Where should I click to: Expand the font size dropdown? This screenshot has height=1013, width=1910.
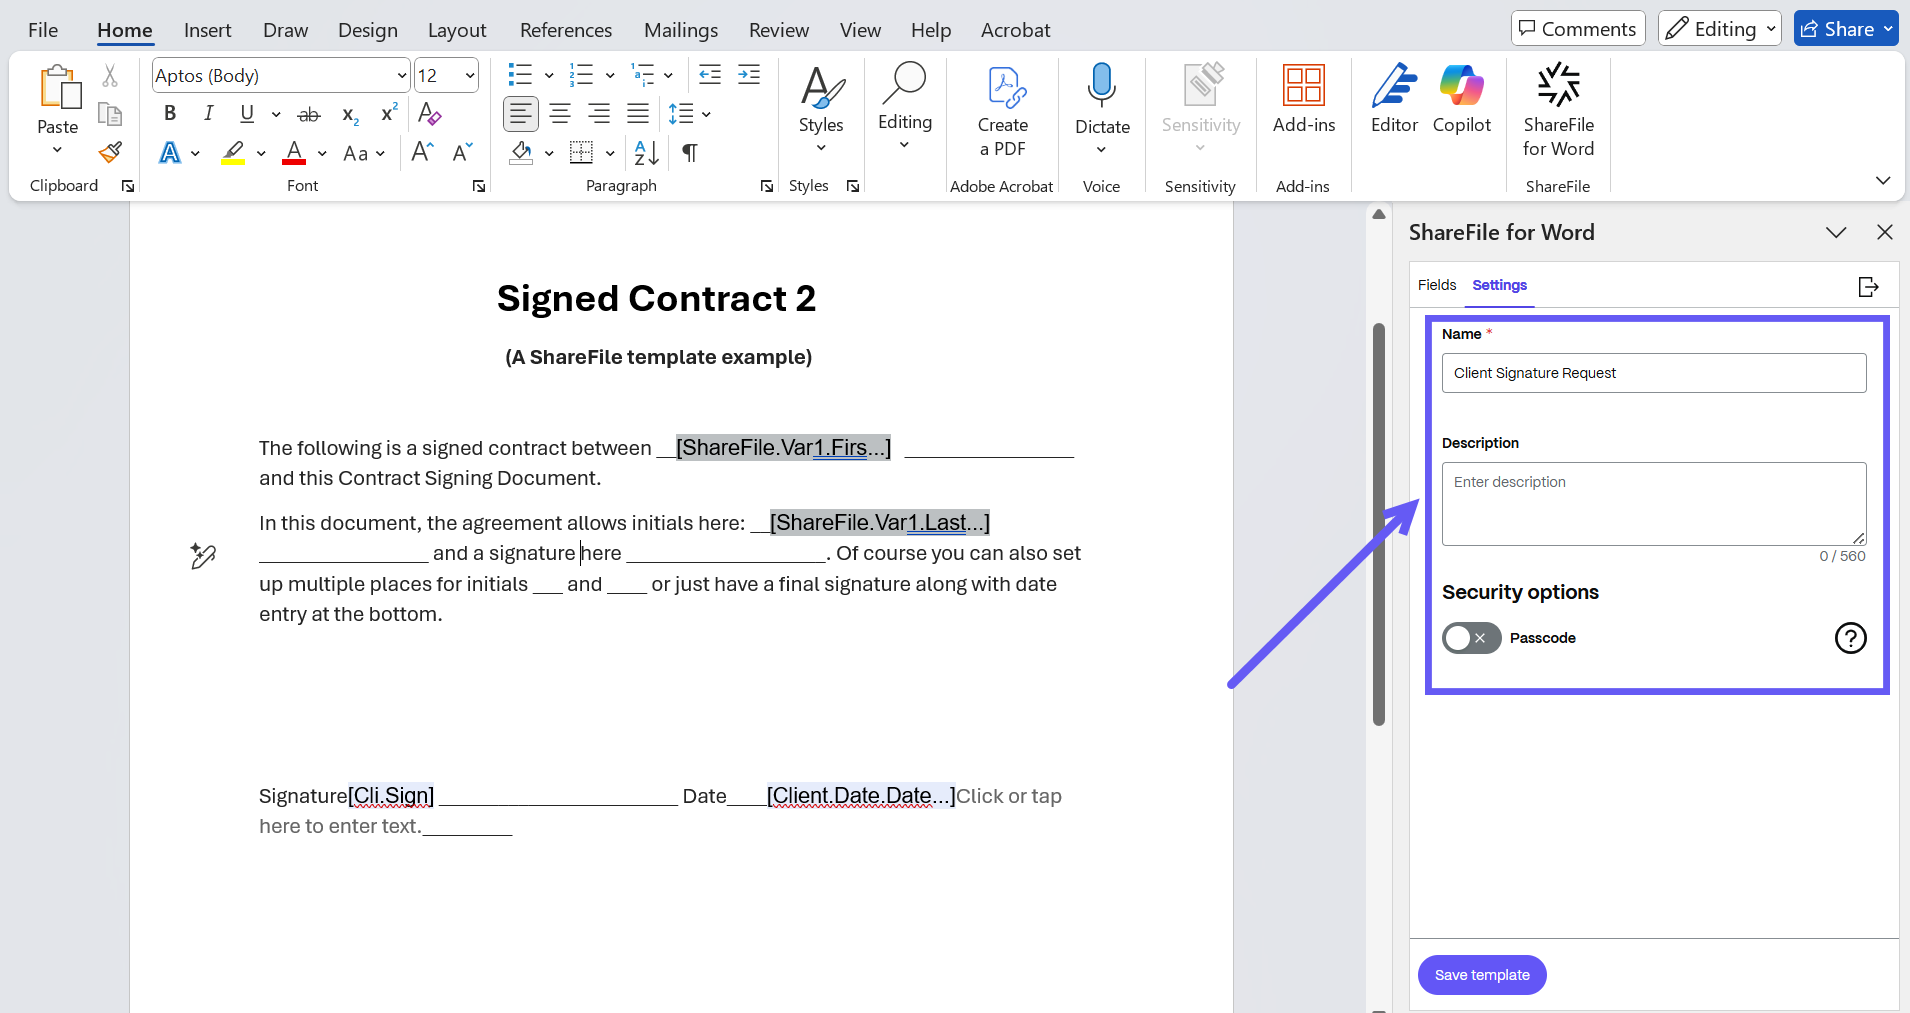(469, 76)
